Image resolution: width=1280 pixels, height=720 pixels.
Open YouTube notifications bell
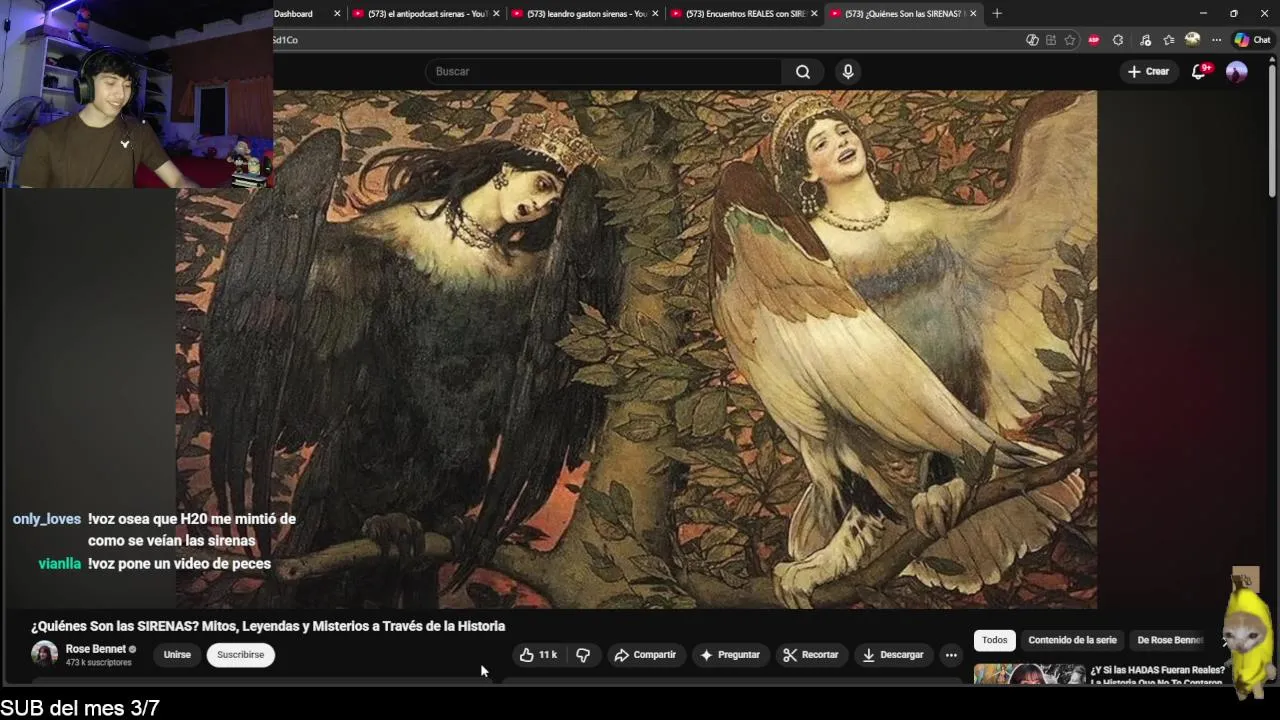coord(1199,71)
